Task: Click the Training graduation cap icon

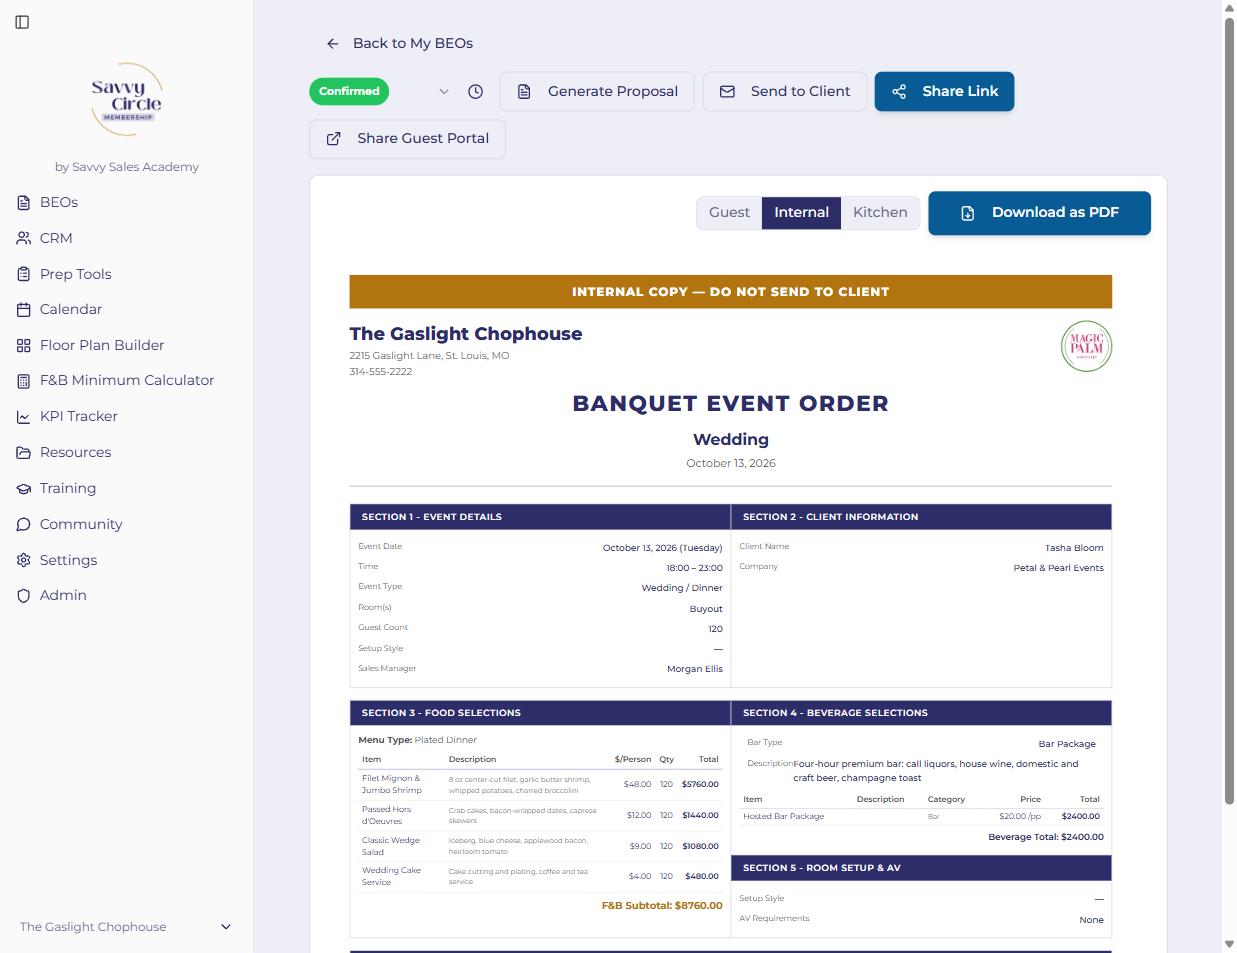Action: pyautogui.click(x=24, y=488)
